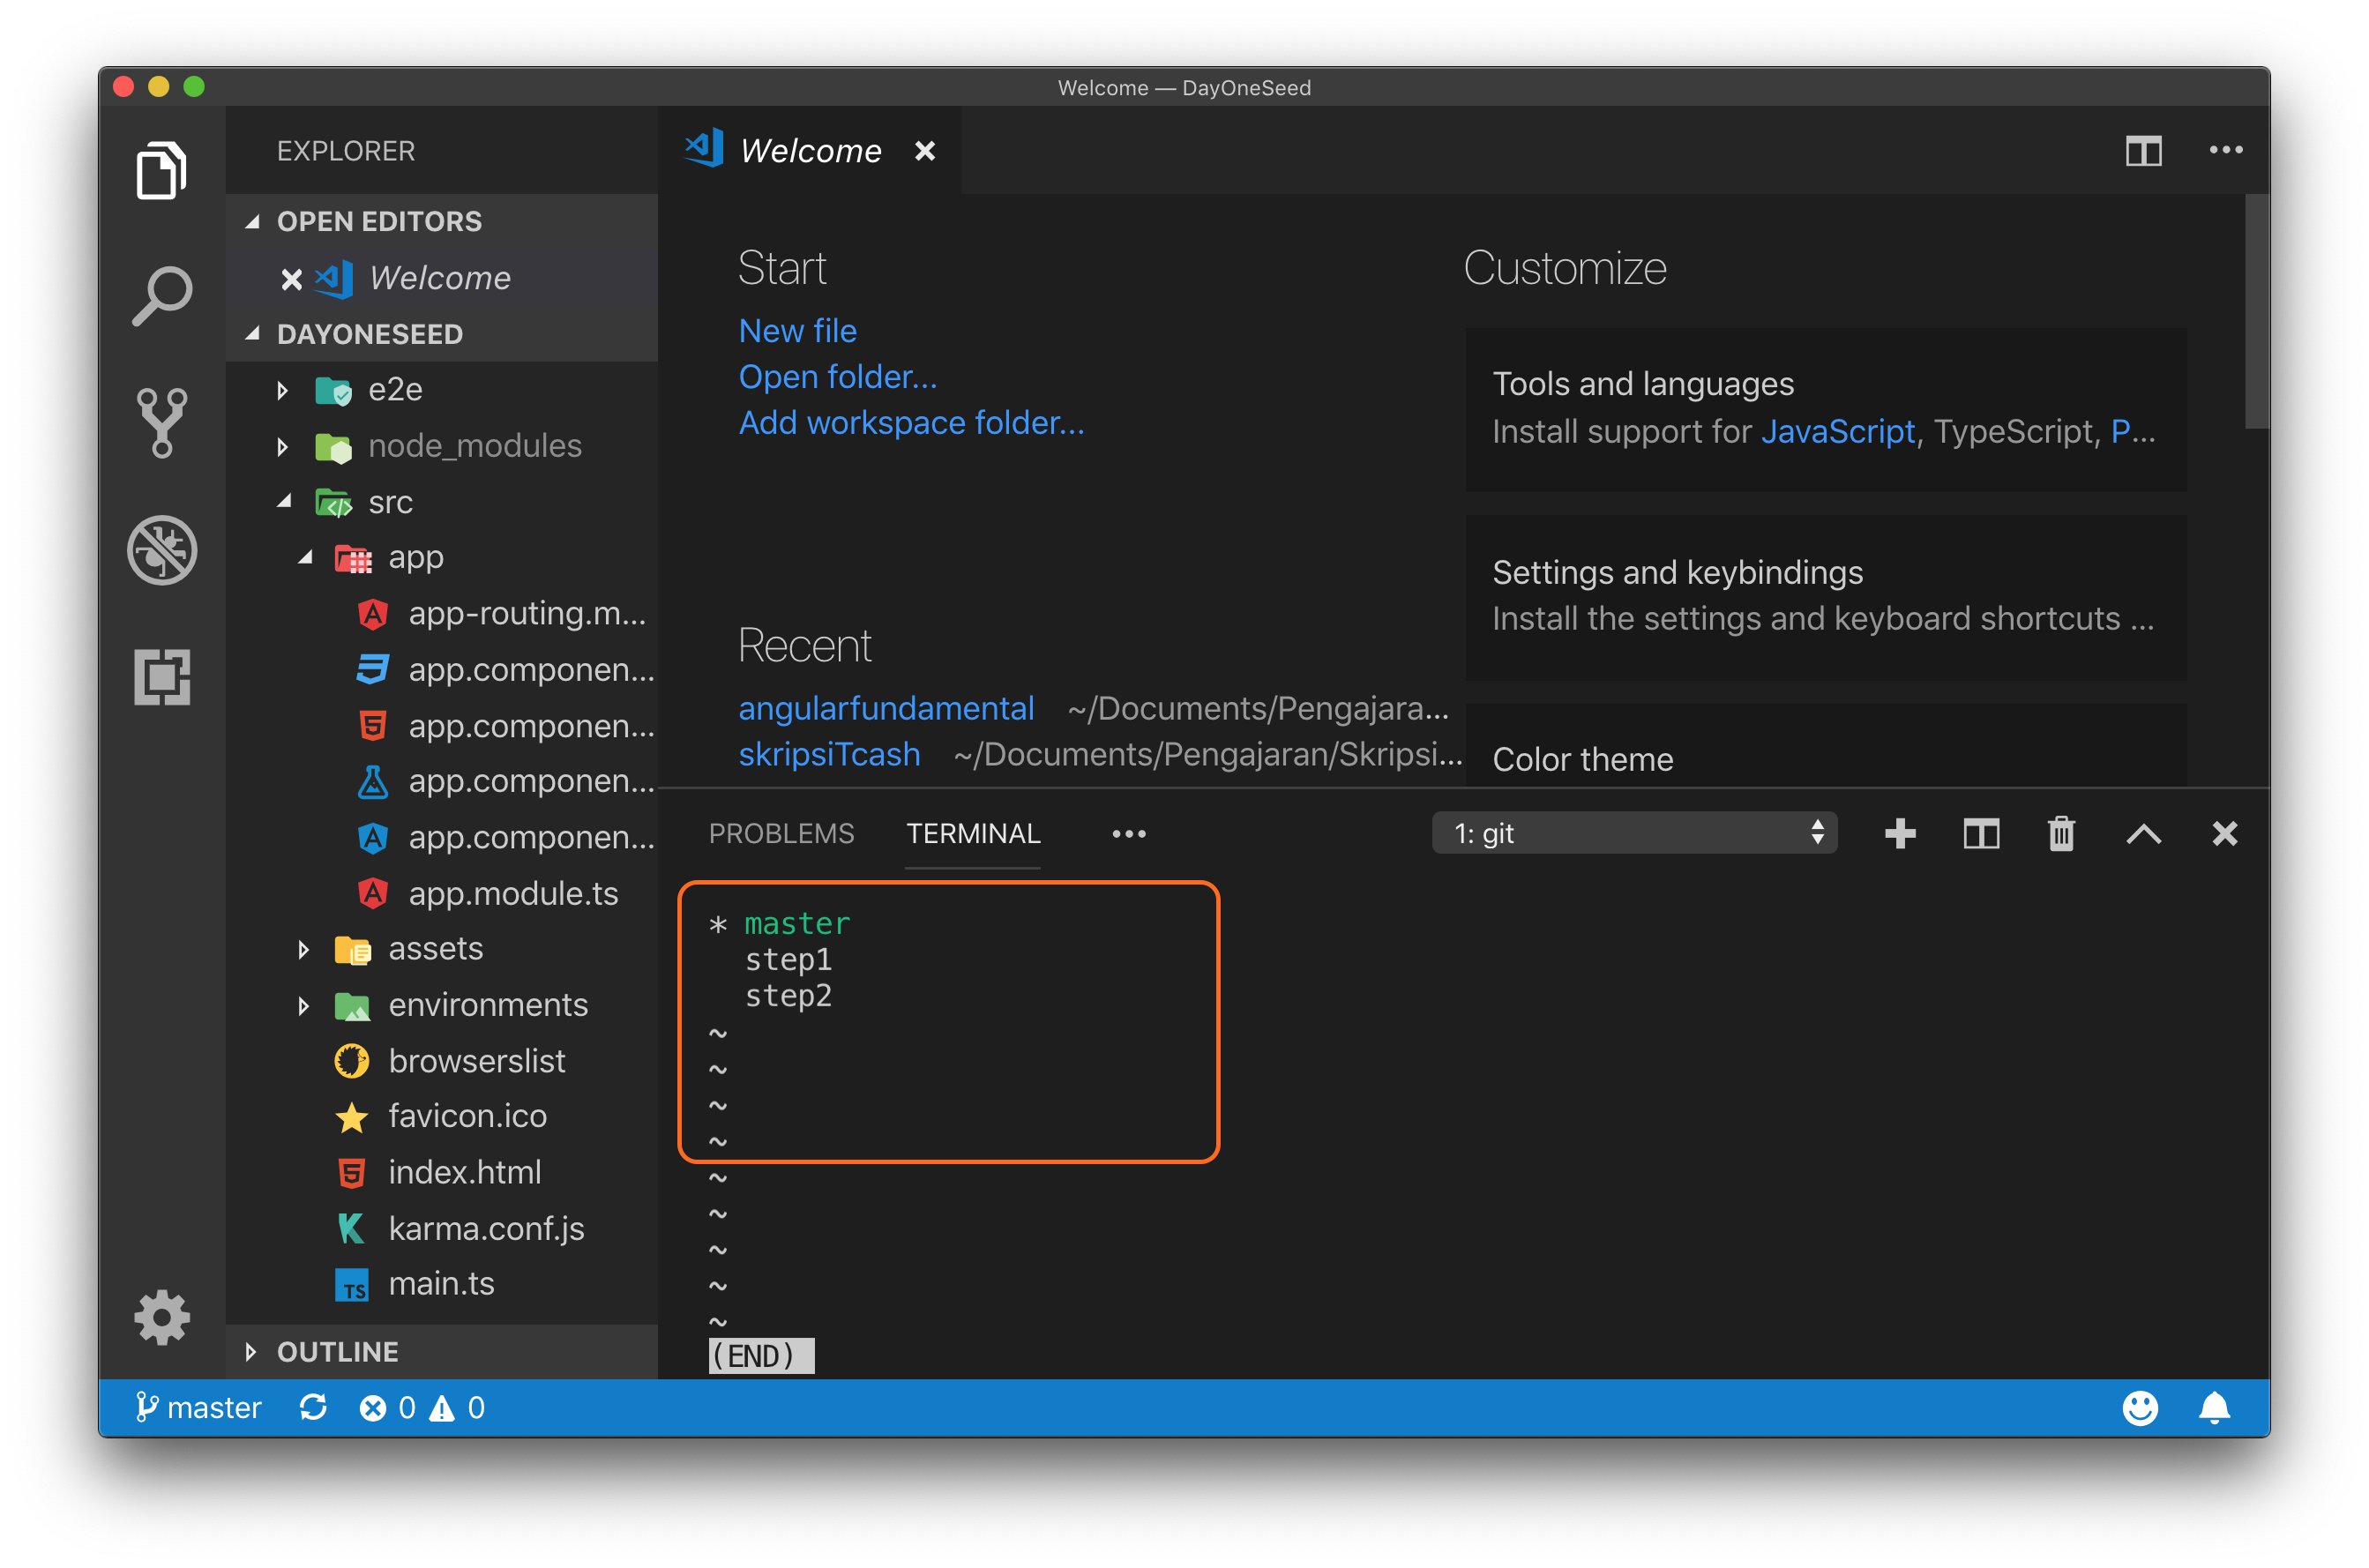Close the terminal panel

click(2224, 833)
